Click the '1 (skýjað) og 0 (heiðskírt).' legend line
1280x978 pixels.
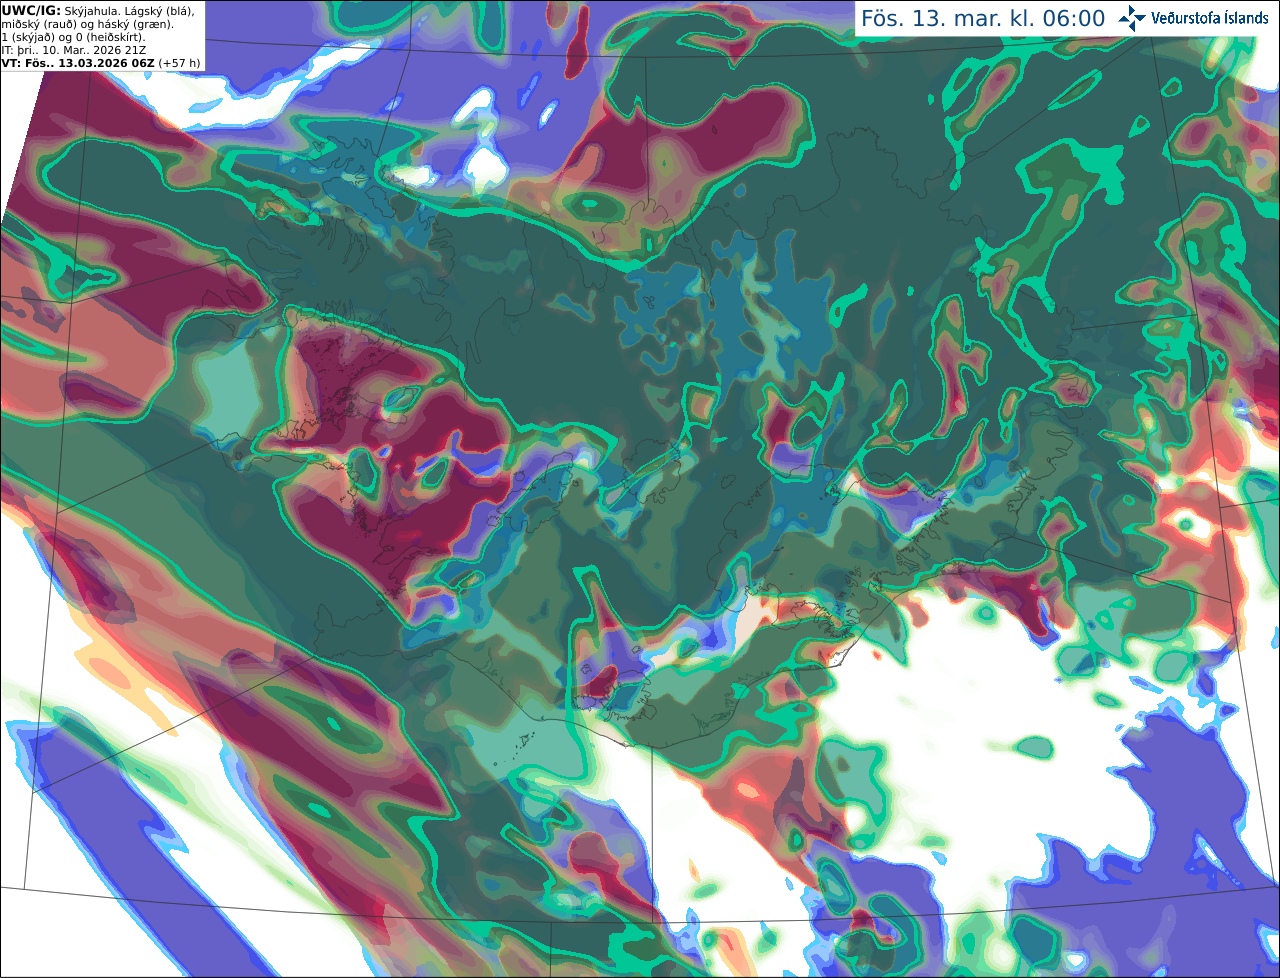(x=73, y=37)
